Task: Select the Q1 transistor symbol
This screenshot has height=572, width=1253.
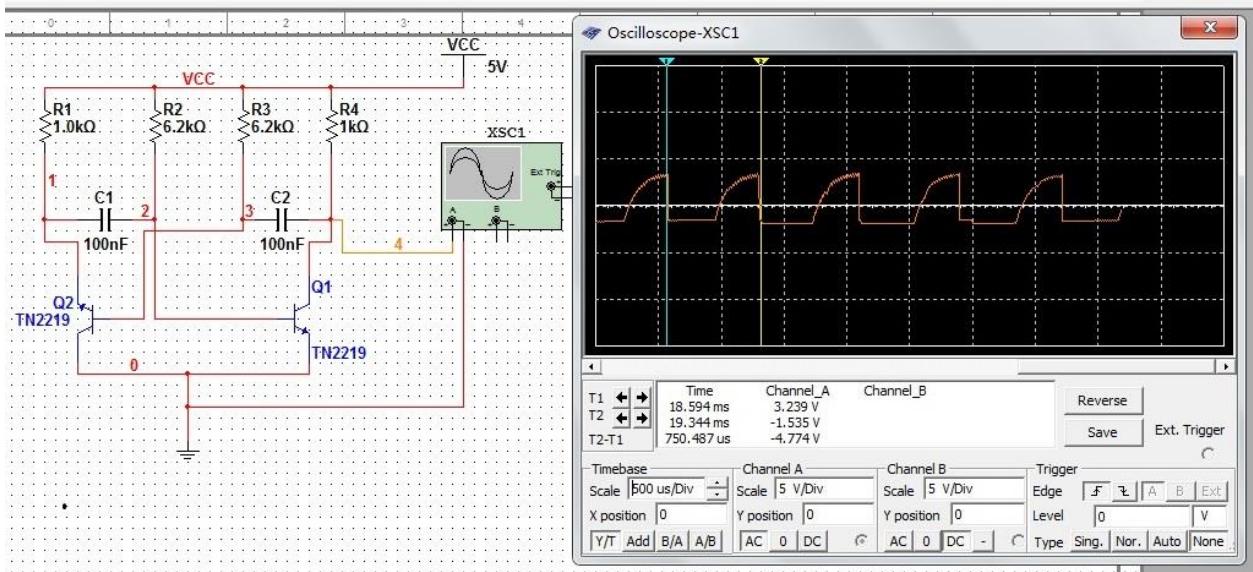Action: (x=301, y=316)
